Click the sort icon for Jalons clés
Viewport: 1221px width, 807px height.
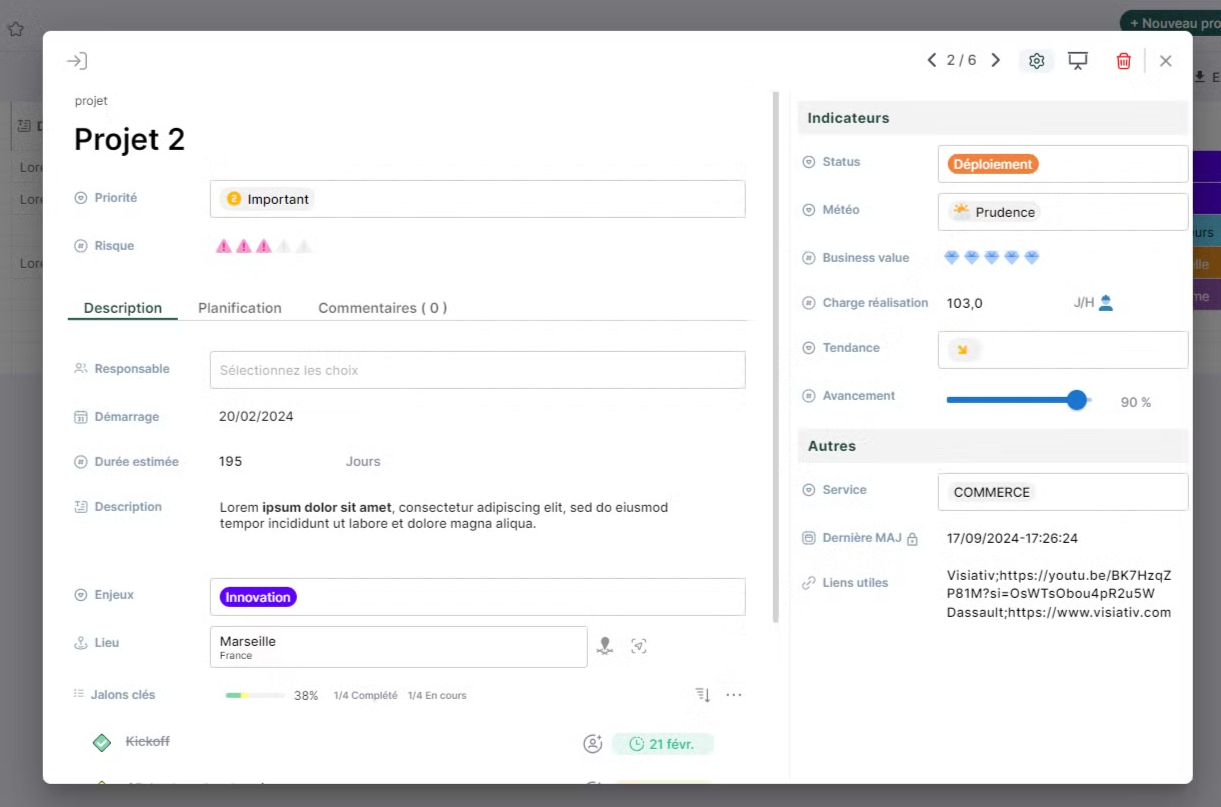[x=702, y=695]
